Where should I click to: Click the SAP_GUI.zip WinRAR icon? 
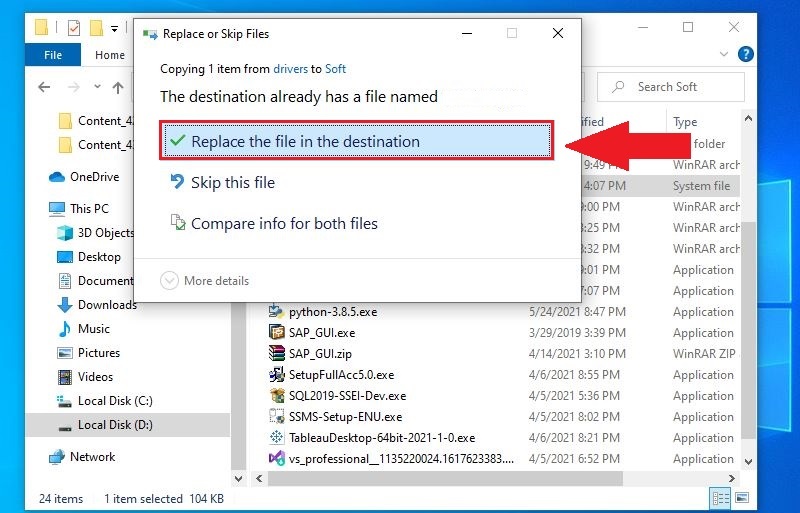pyautogui.click(x=277, y=353)
